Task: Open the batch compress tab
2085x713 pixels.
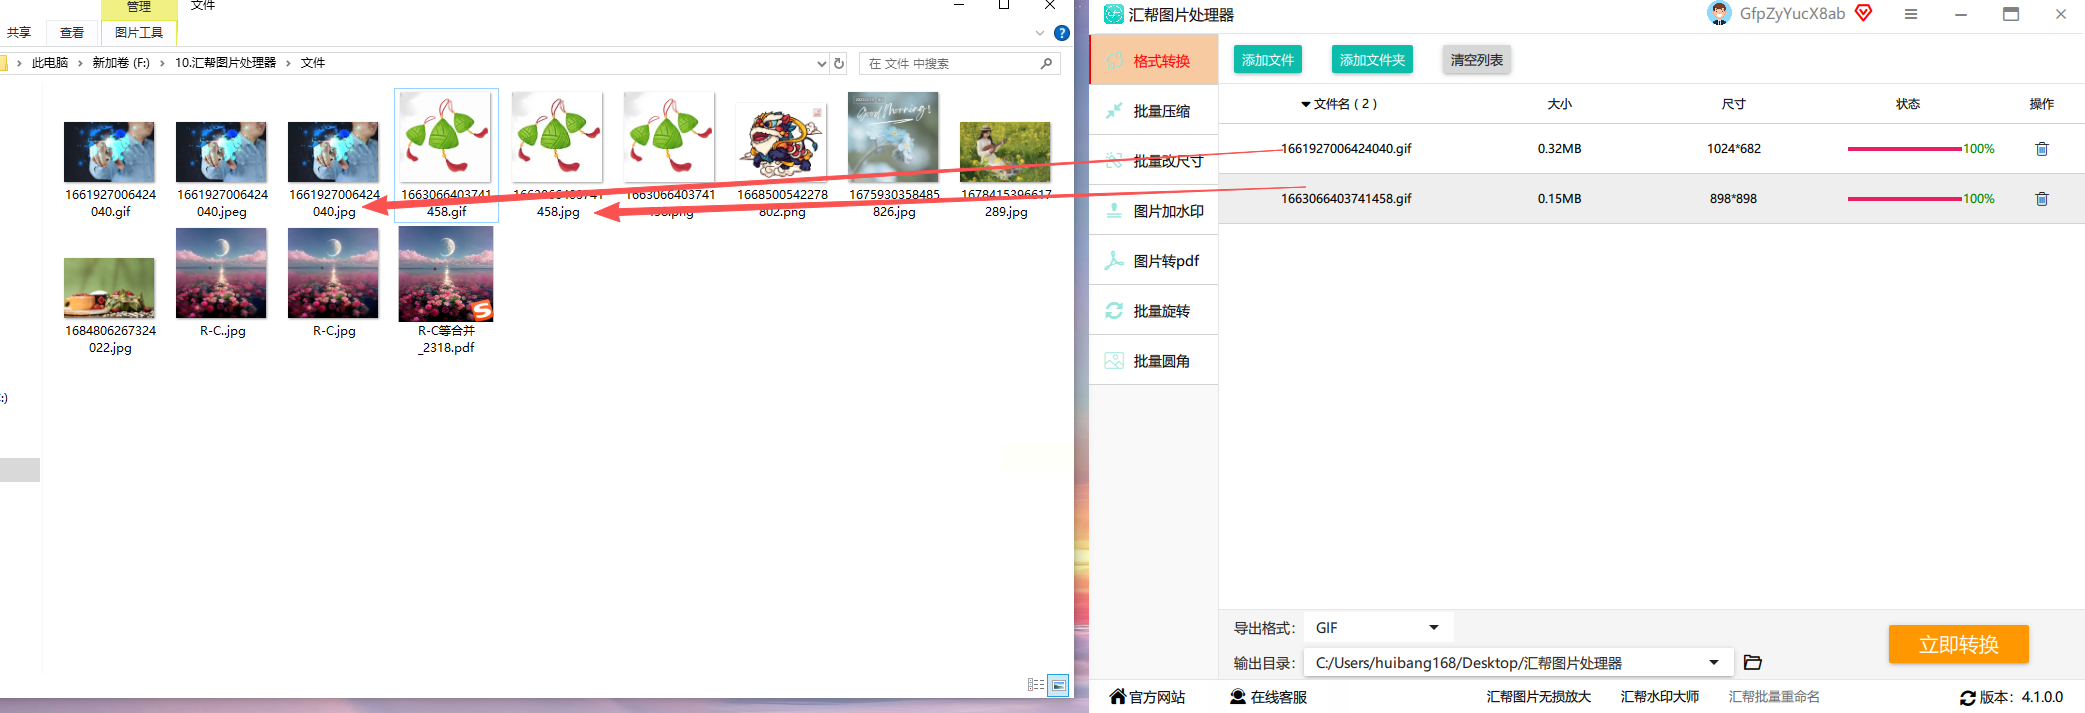Action: coord(1154,111)
